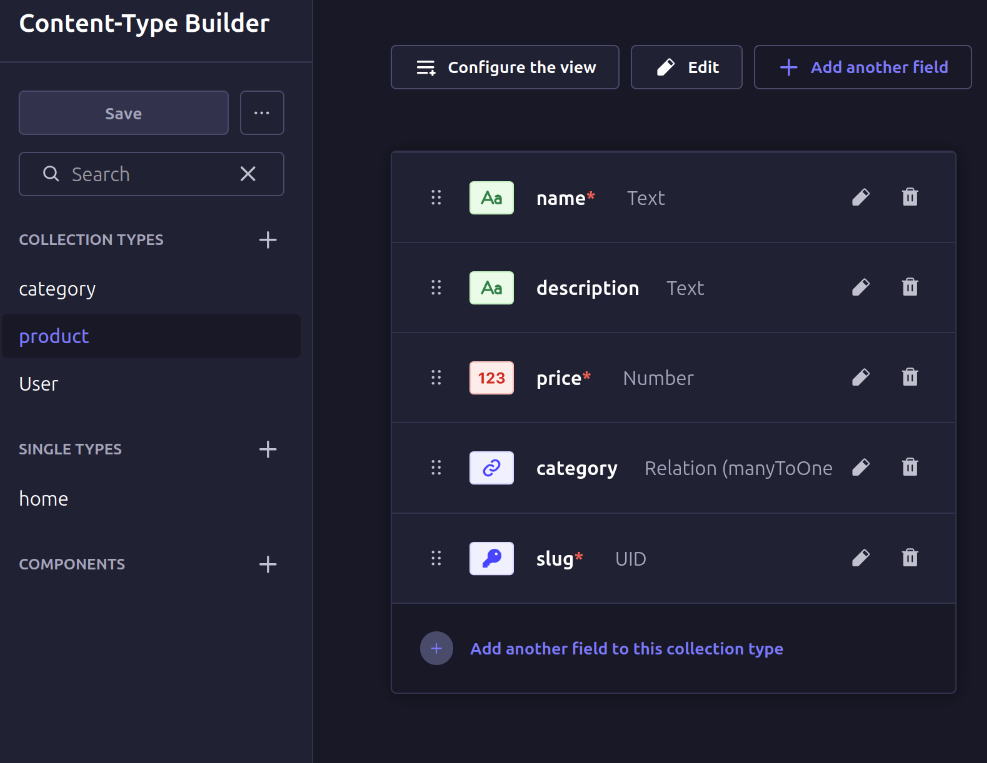Clear the search box with X icon

click(x=248, y=174)
